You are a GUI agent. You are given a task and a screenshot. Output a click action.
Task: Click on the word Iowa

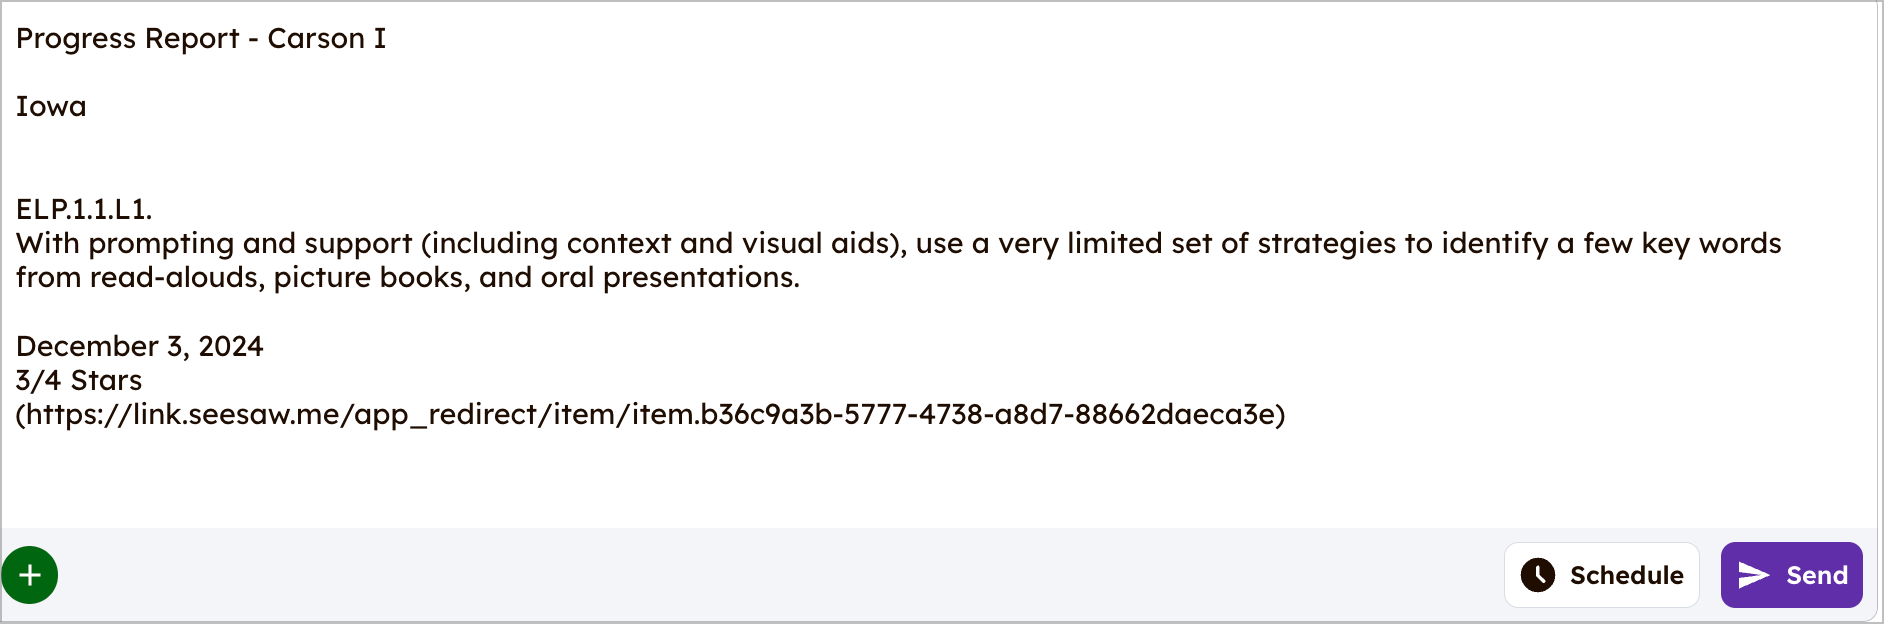pos(51,107)
